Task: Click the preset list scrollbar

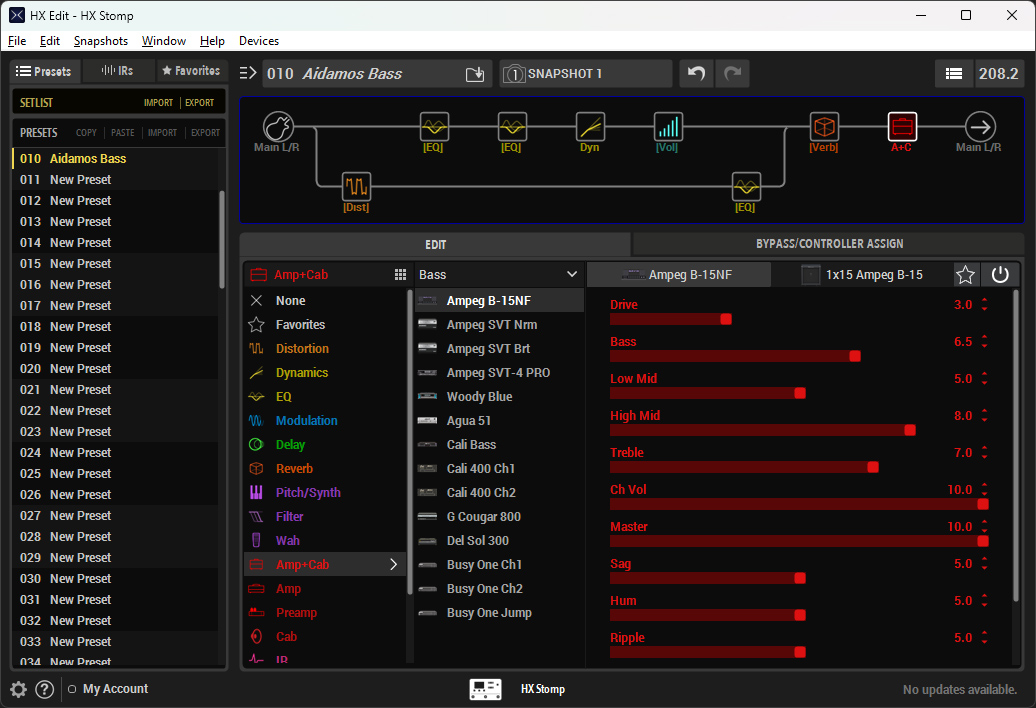Action: click(222, 239)
